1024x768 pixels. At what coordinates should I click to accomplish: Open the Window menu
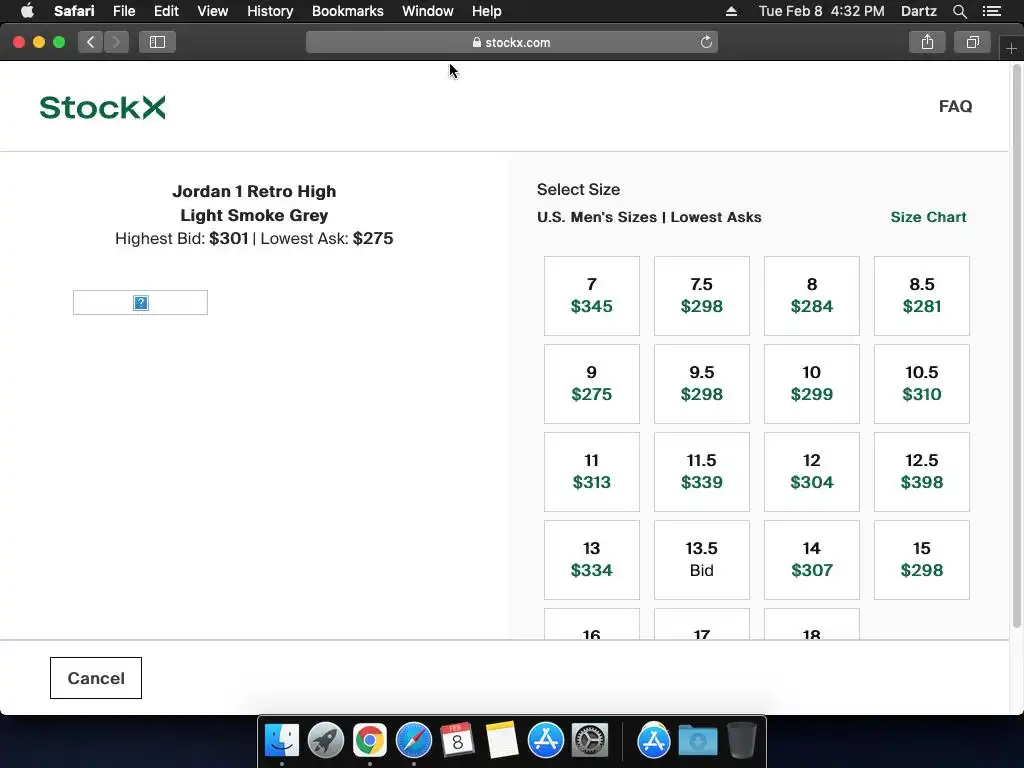(x=428, y=11)
